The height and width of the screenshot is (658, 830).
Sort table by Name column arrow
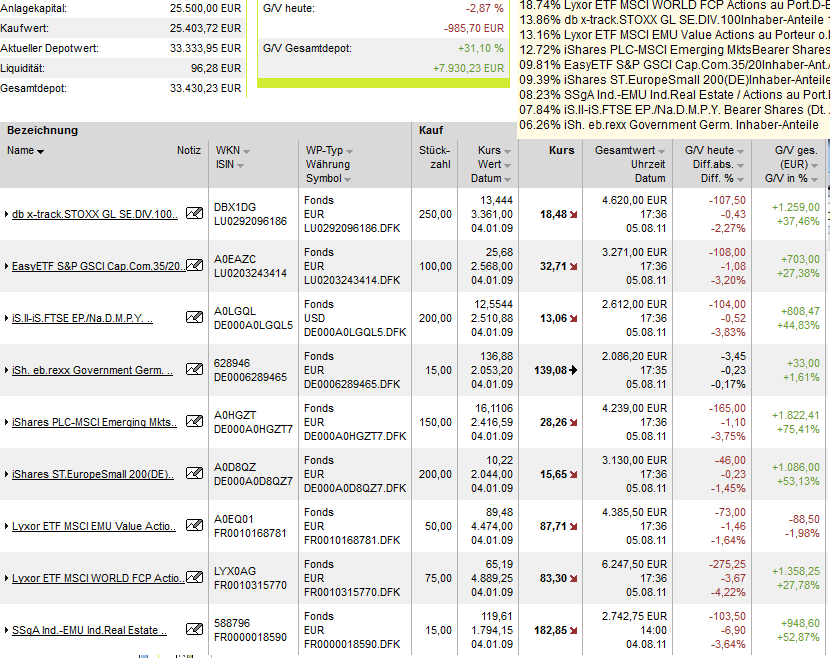click(41, 152)
